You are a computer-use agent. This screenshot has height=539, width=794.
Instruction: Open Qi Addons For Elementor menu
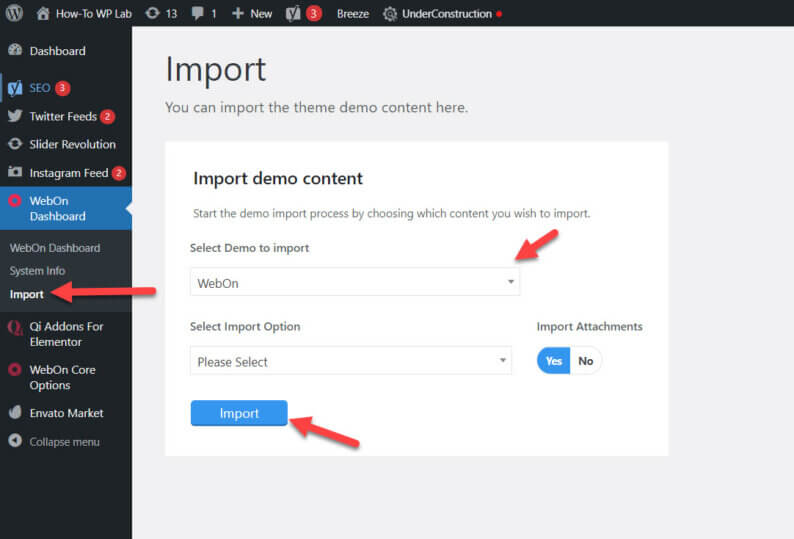66,334
